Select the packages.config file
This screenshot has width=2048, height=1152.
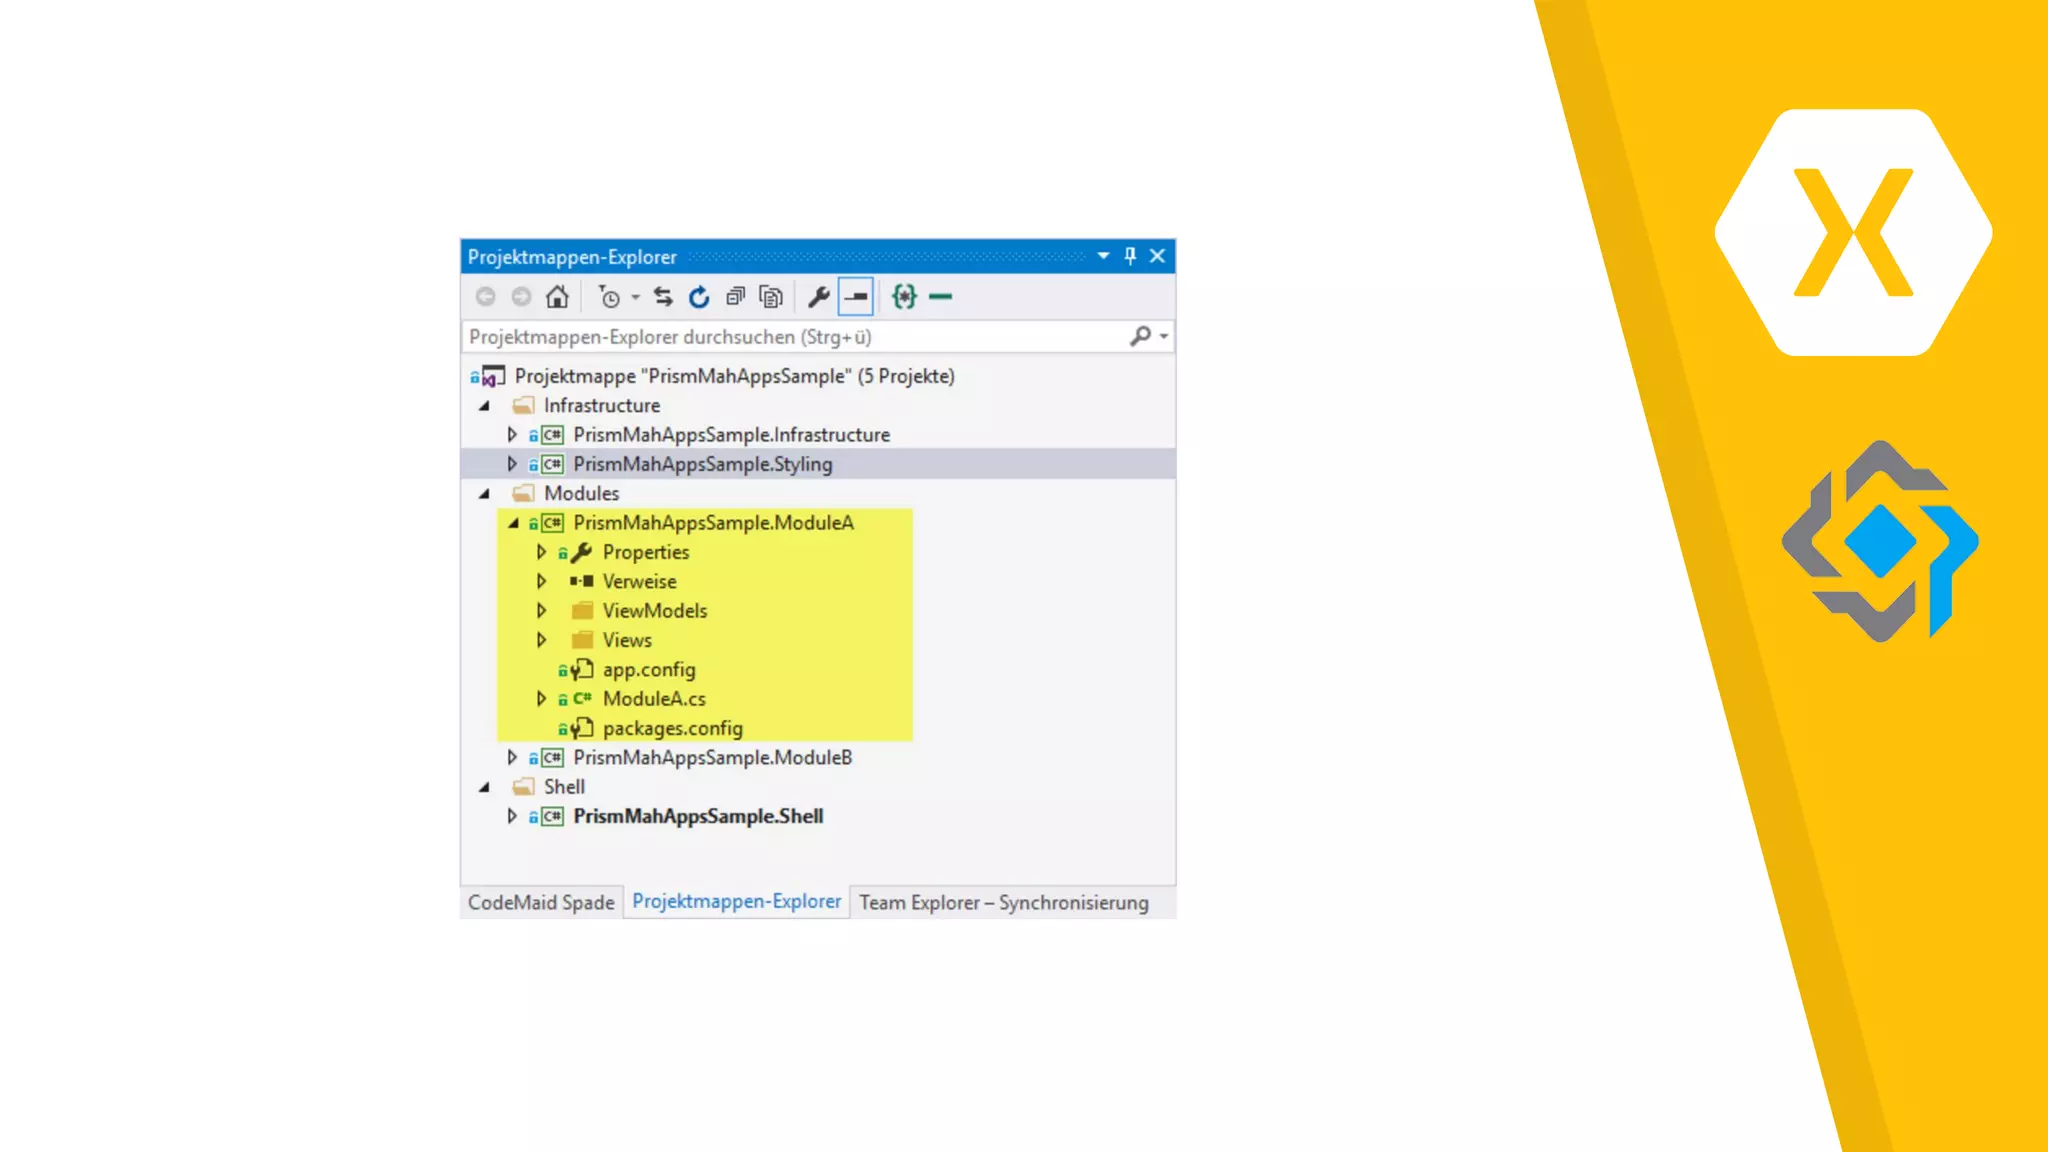672,729
